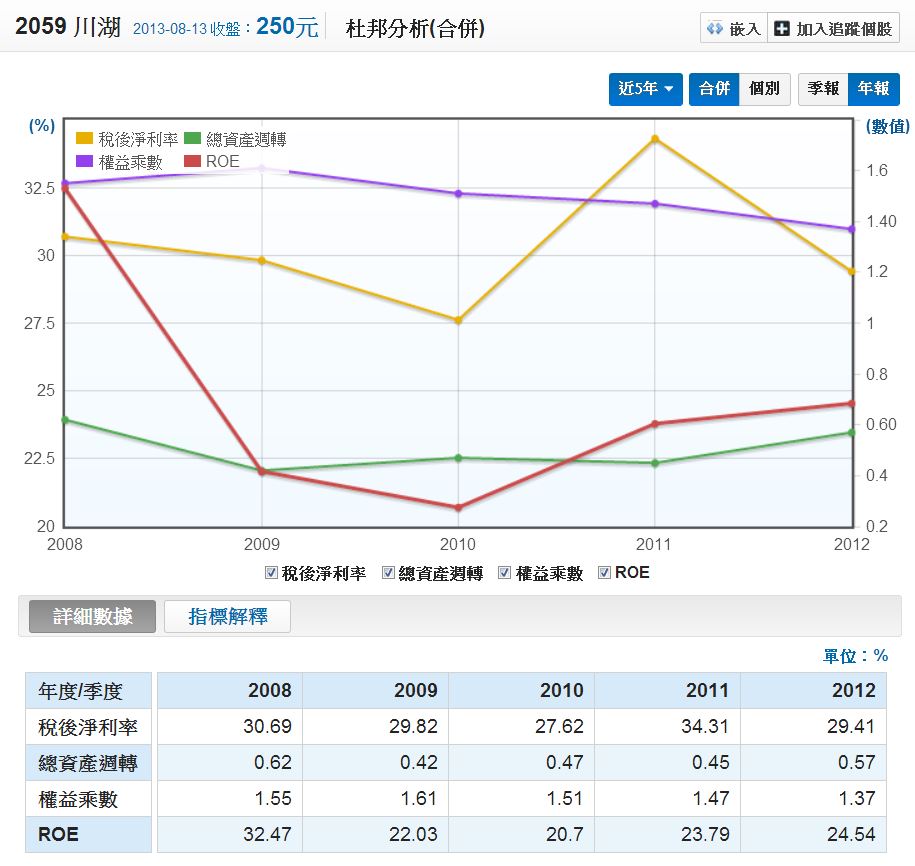
Task: Switch to 個別 individual report view
Action: tap(765, 89)
